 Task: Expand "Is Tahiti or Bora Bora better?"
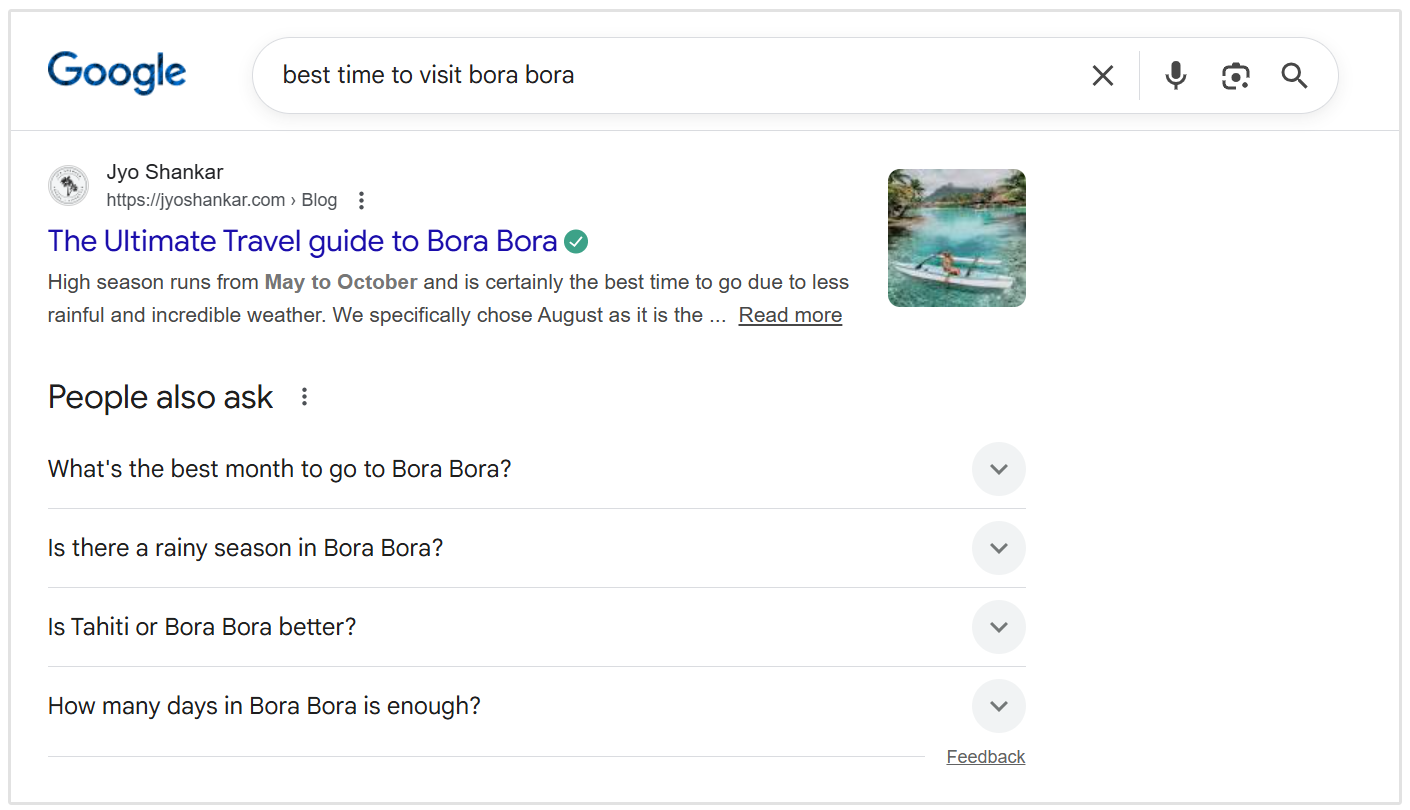998,626
